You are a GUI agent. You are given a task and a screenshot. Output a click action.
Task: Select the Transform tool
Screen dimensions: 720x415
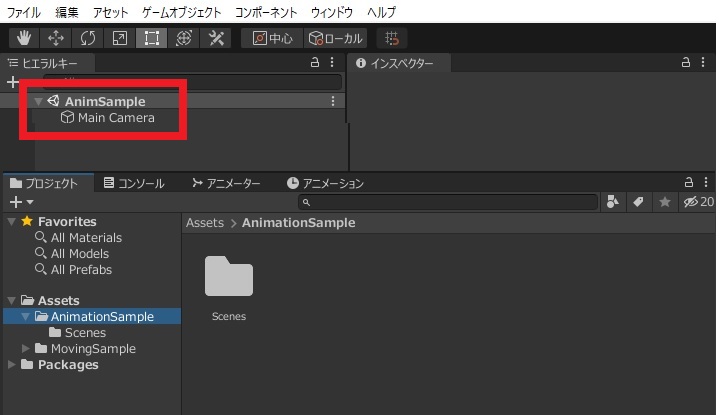click(x=184, y=38)
